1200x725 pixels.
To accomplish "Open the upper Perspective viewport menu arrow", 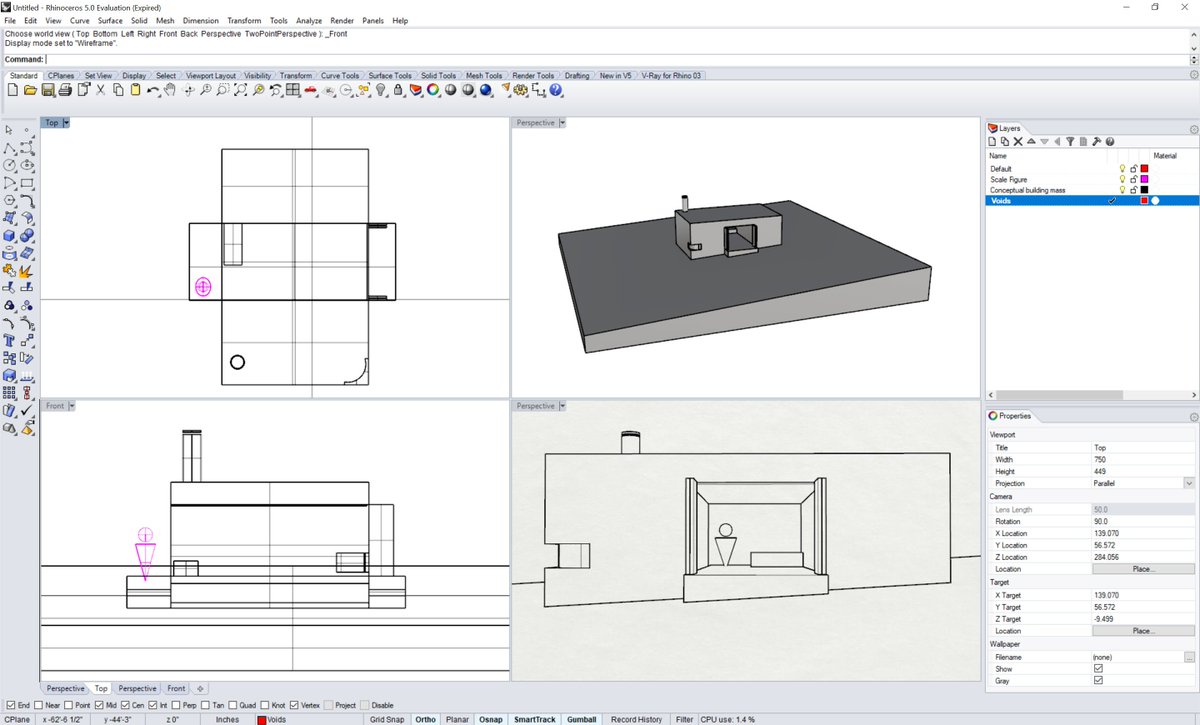I will pos(562,123).
